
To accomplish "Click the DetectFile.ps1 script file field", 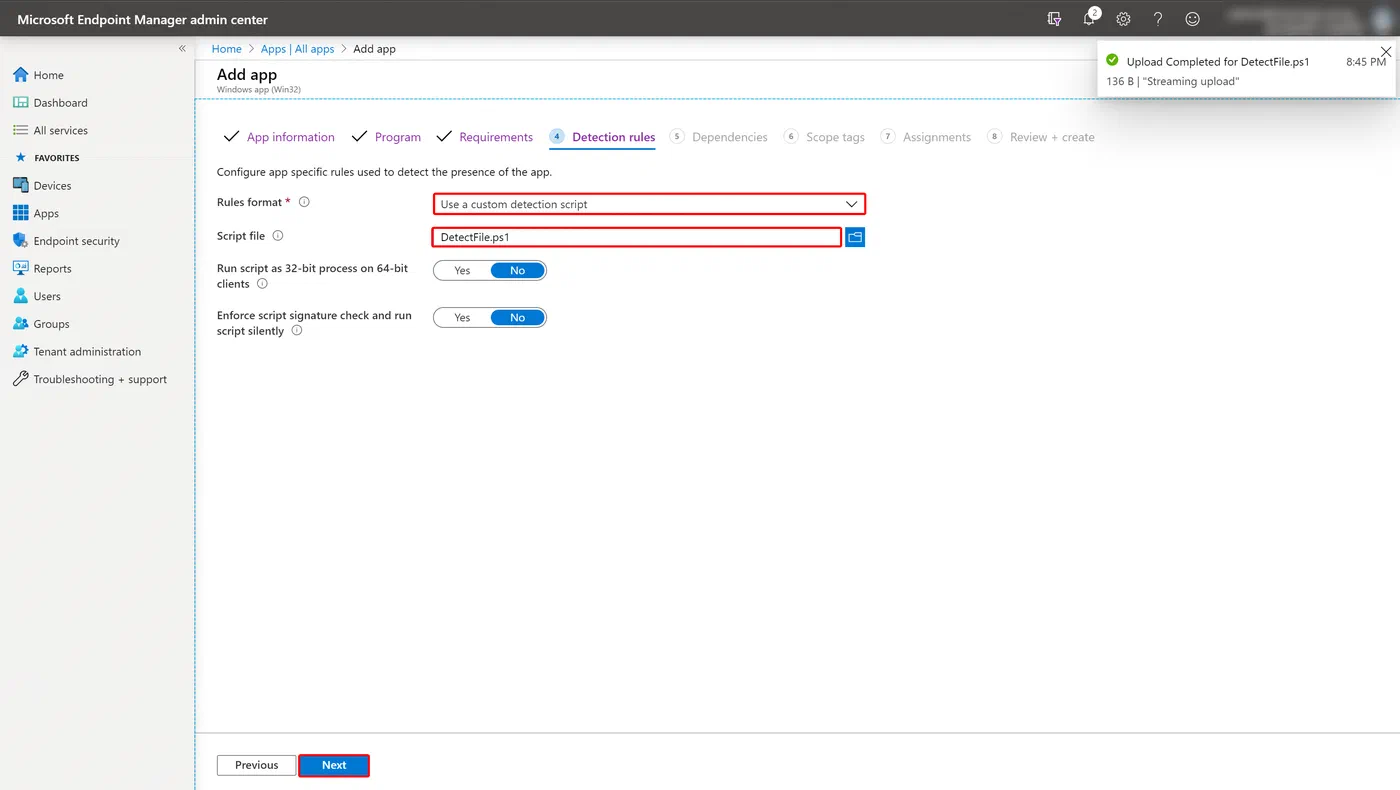I will (x=636, y=237).
